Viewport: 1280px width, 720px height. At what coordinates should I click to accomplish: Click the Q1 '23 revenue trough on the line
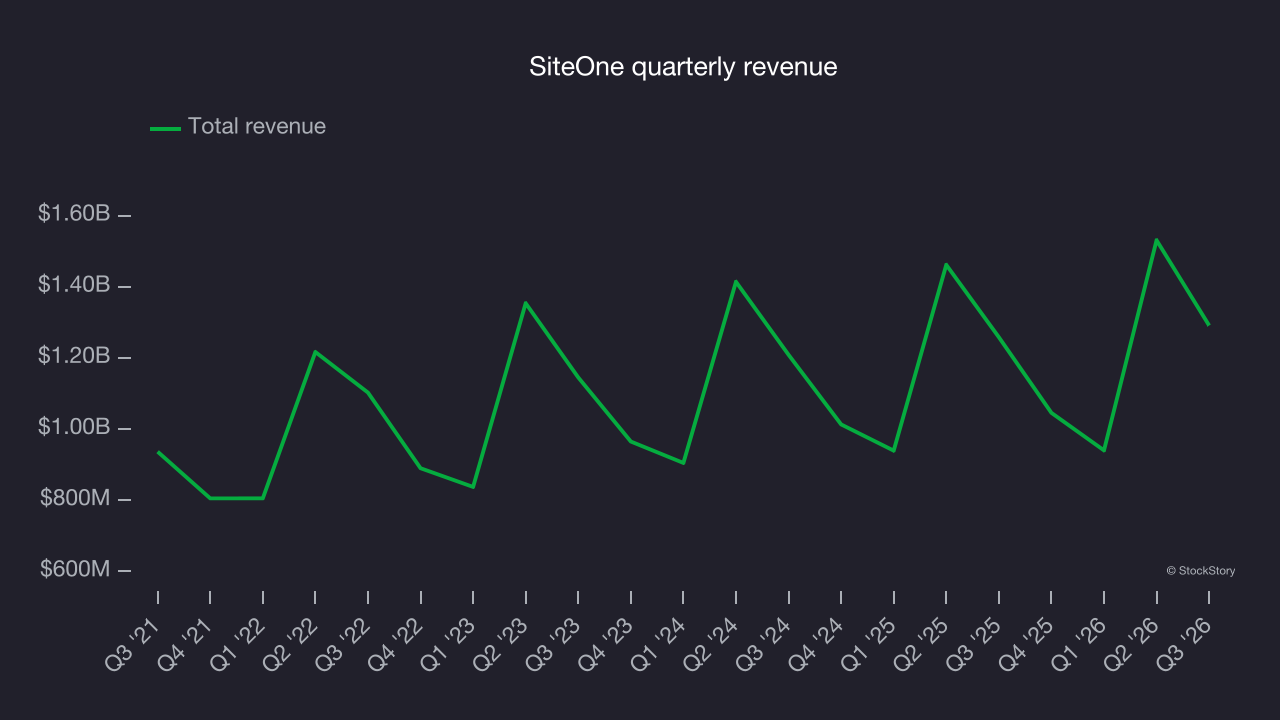click(473, 487)
